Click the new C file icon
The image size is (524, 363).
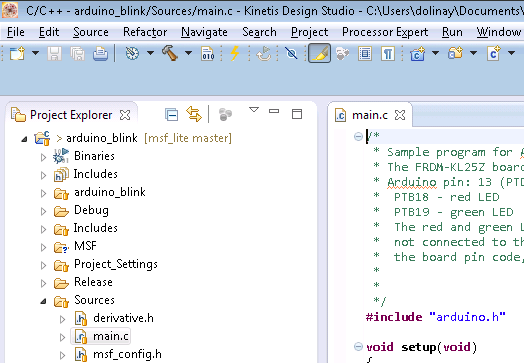click(x=494, y=53)
